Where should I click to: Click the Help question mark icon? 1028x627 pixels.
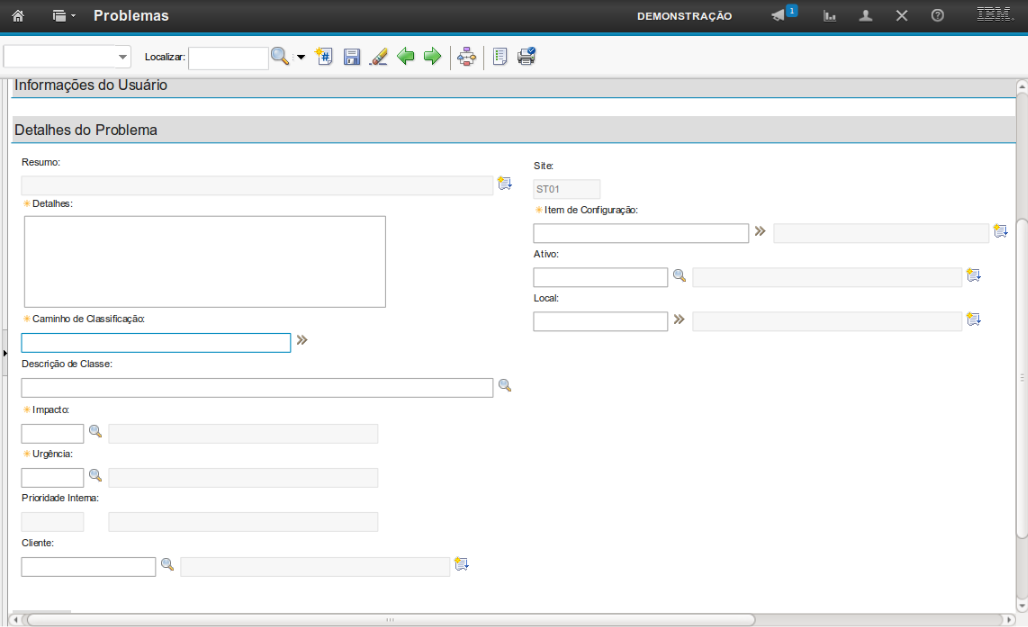[937, 16]
